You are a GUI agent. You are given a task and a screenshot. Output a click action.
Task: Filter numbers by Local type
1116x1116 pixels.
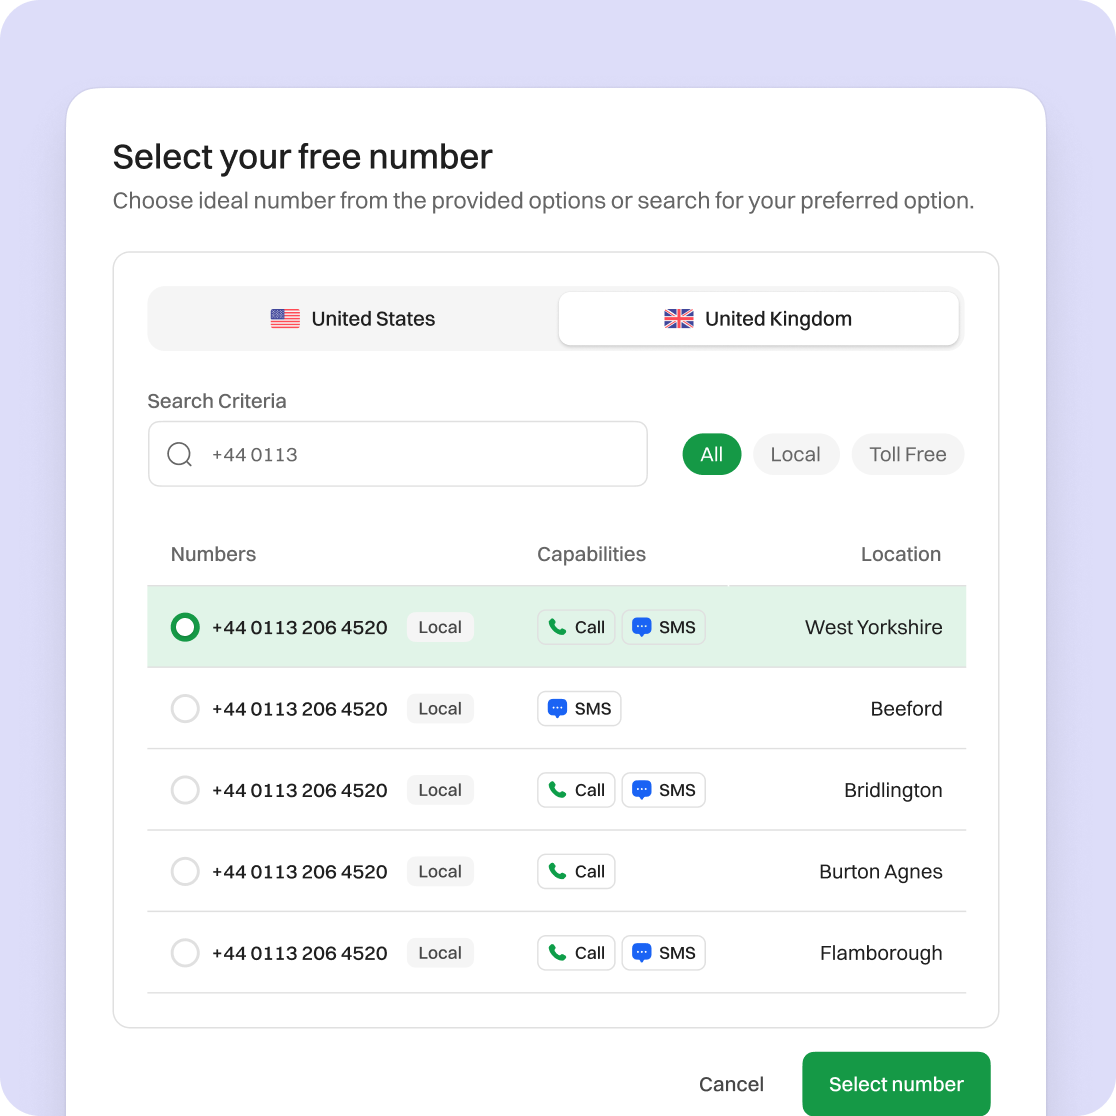point(795,455)
